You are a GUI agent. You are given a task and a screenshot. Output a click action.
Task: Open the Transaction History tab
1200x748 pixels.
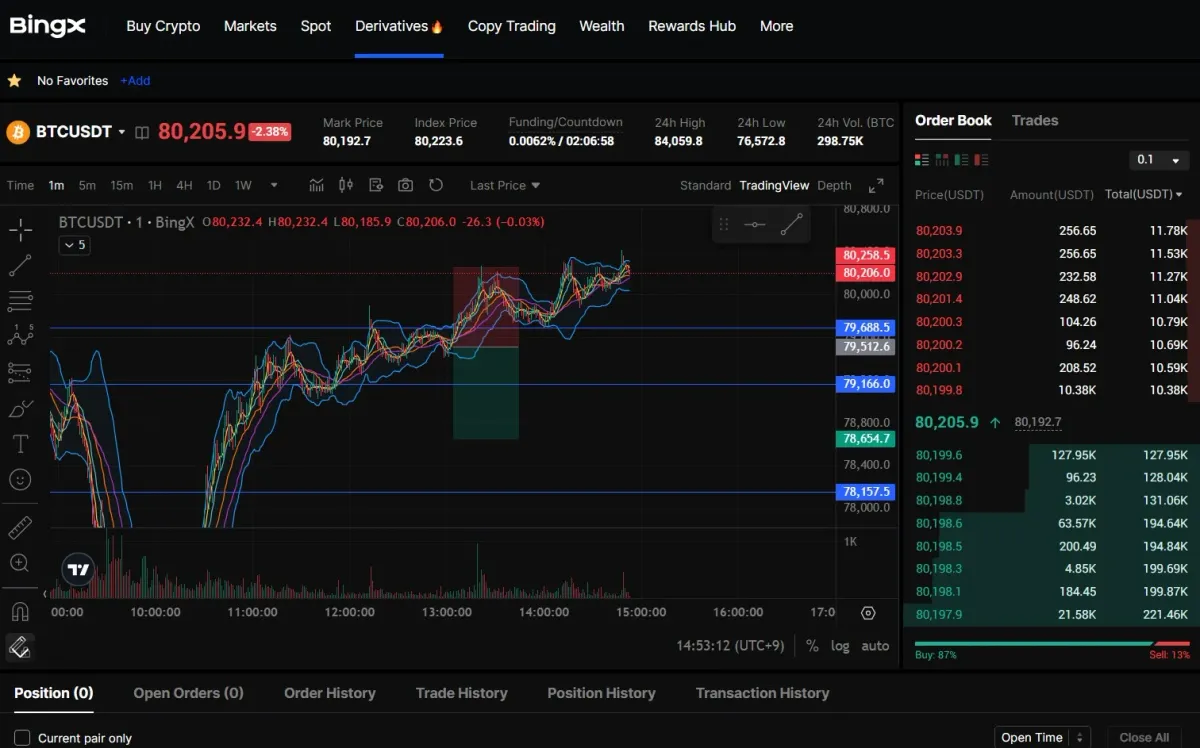(x=762, y=693)
